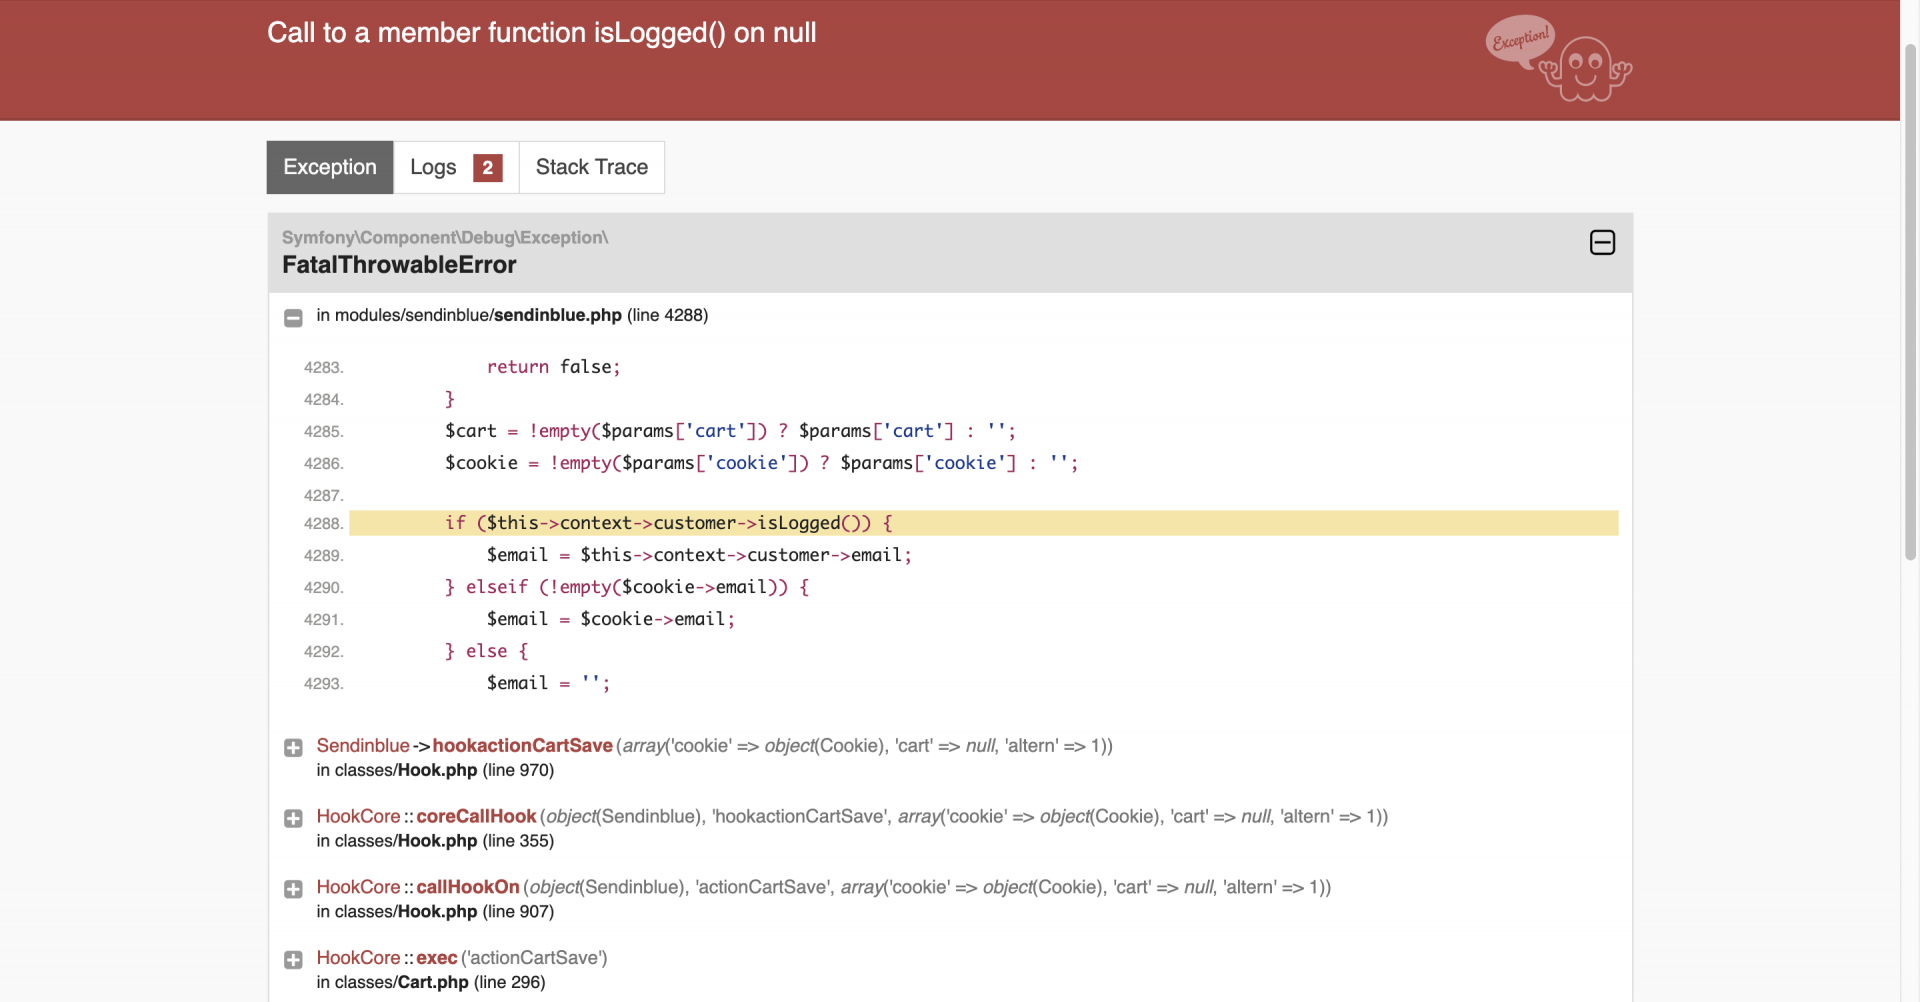The image size is (1920, 1002).
Task: Click the sendinblue.php file path (line 4288)
Action: pos(512,315)
